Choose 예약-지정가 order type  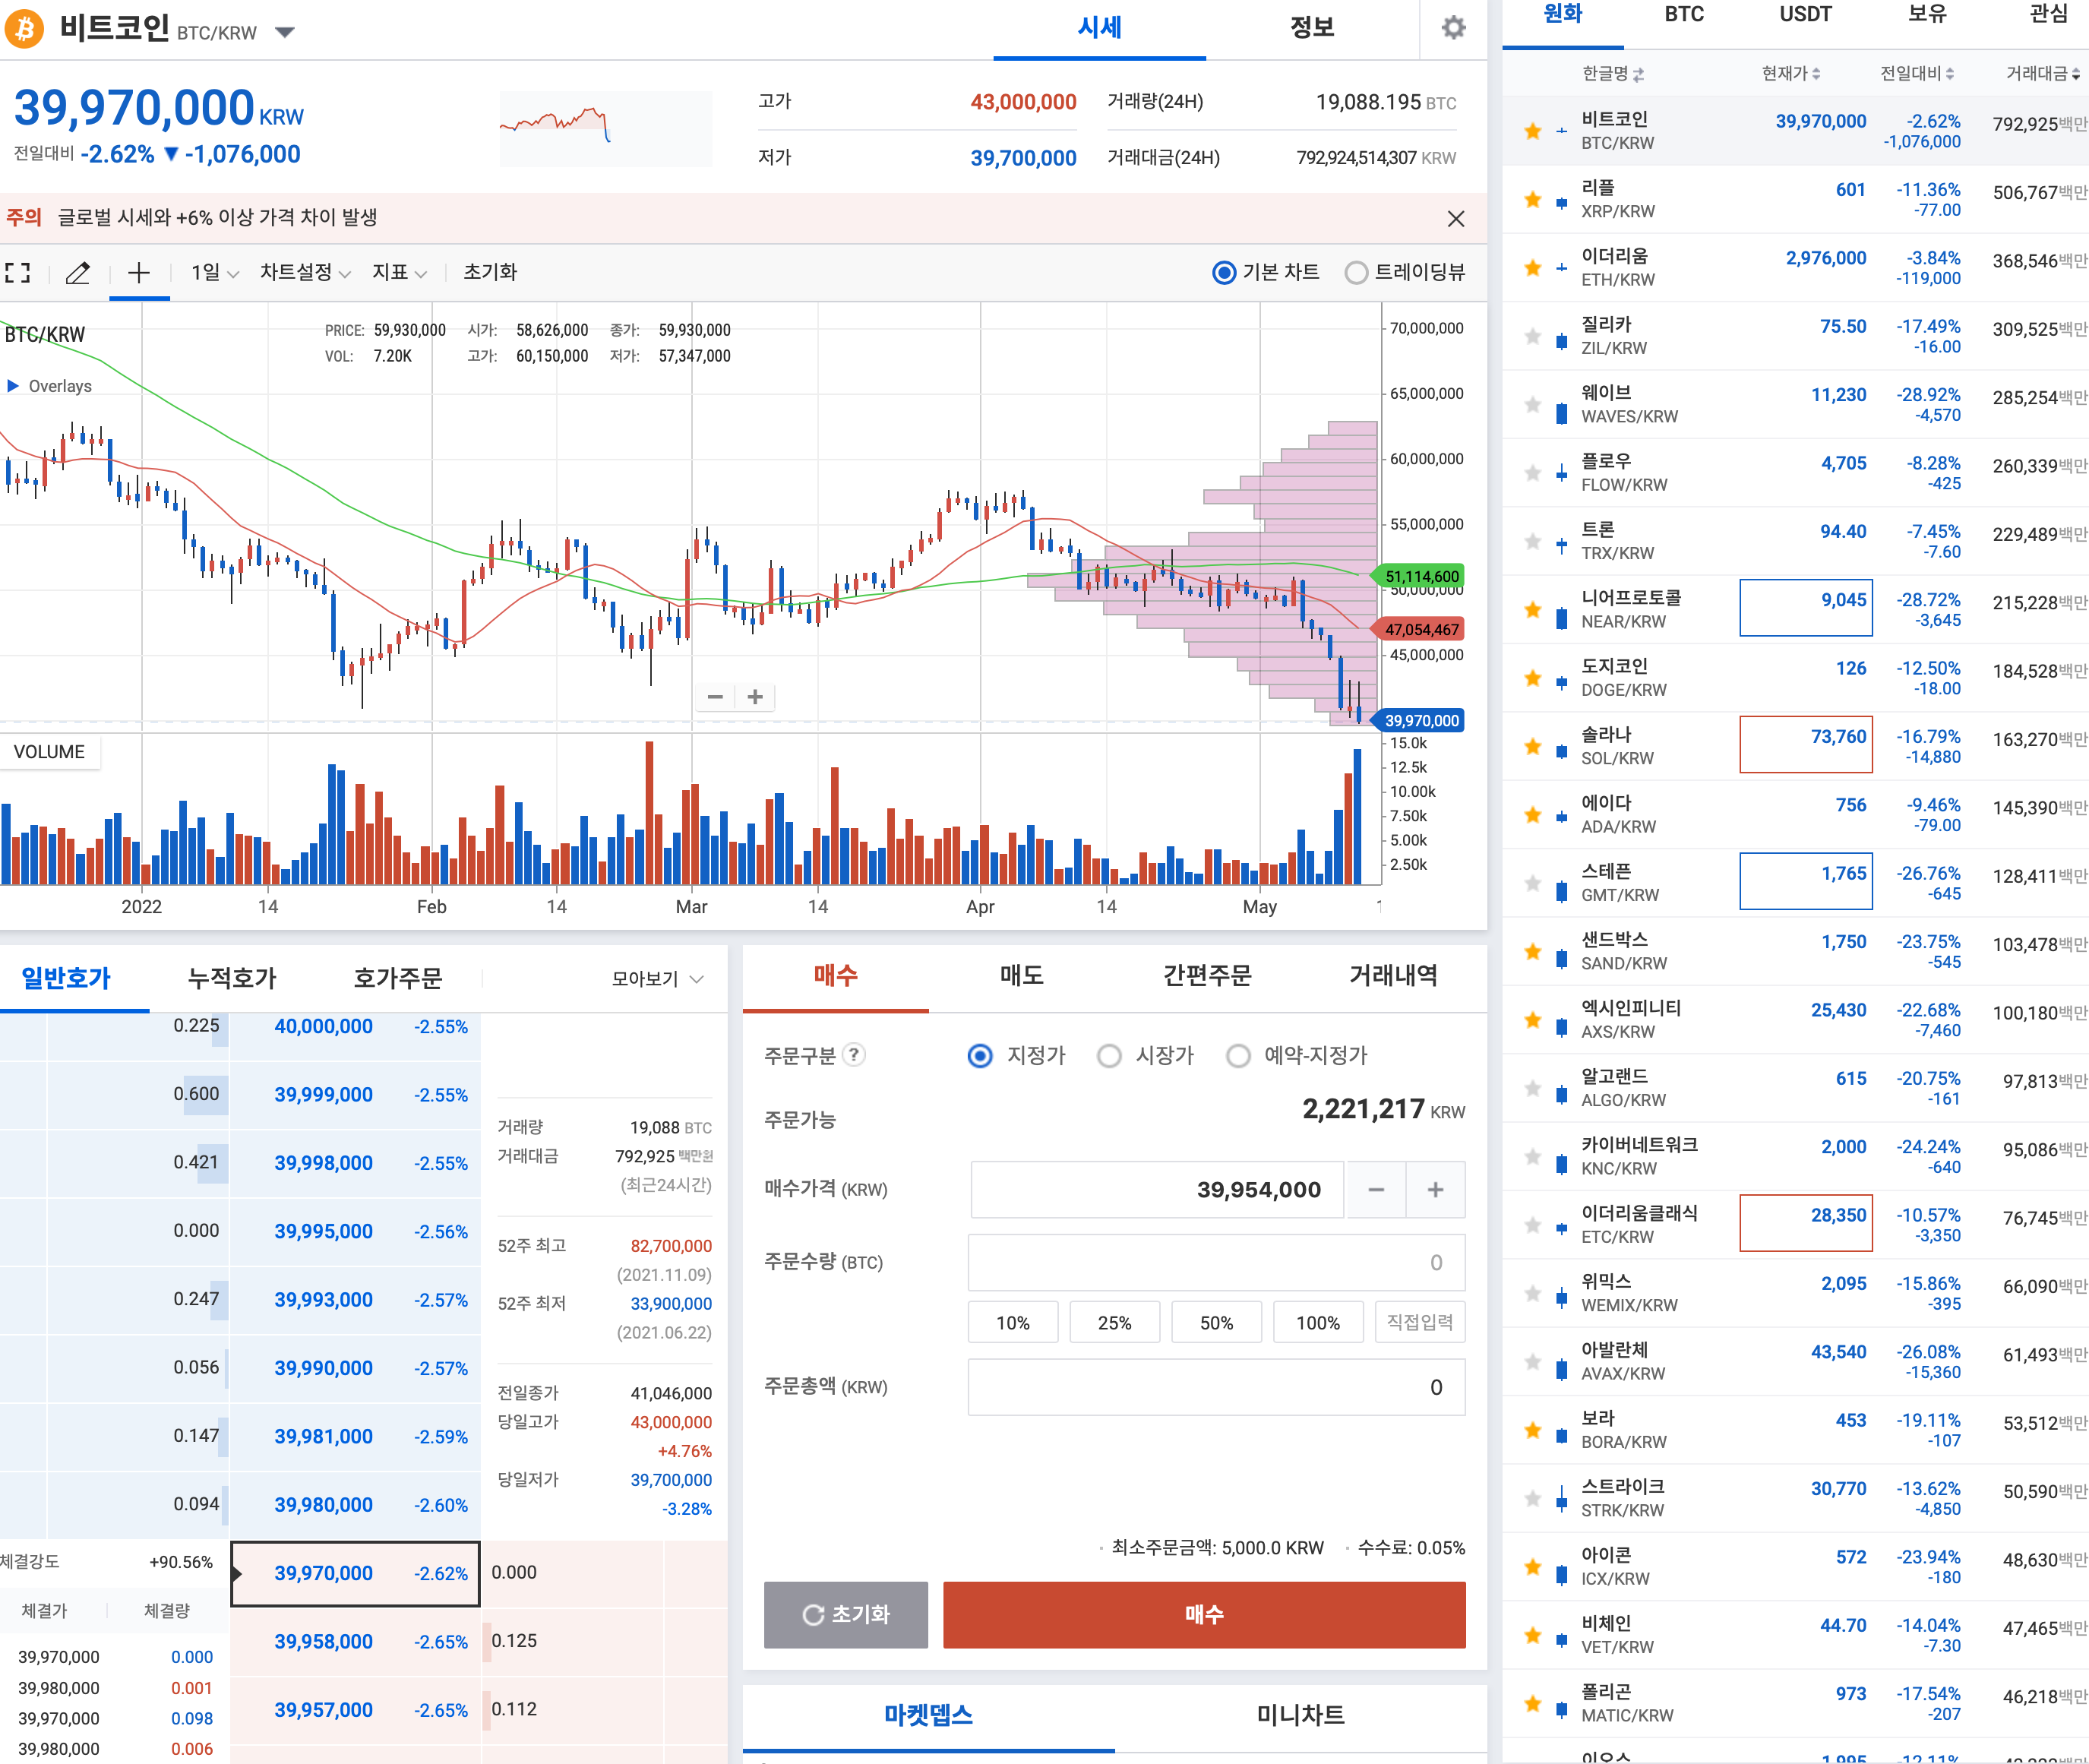pos(1238,1056)
